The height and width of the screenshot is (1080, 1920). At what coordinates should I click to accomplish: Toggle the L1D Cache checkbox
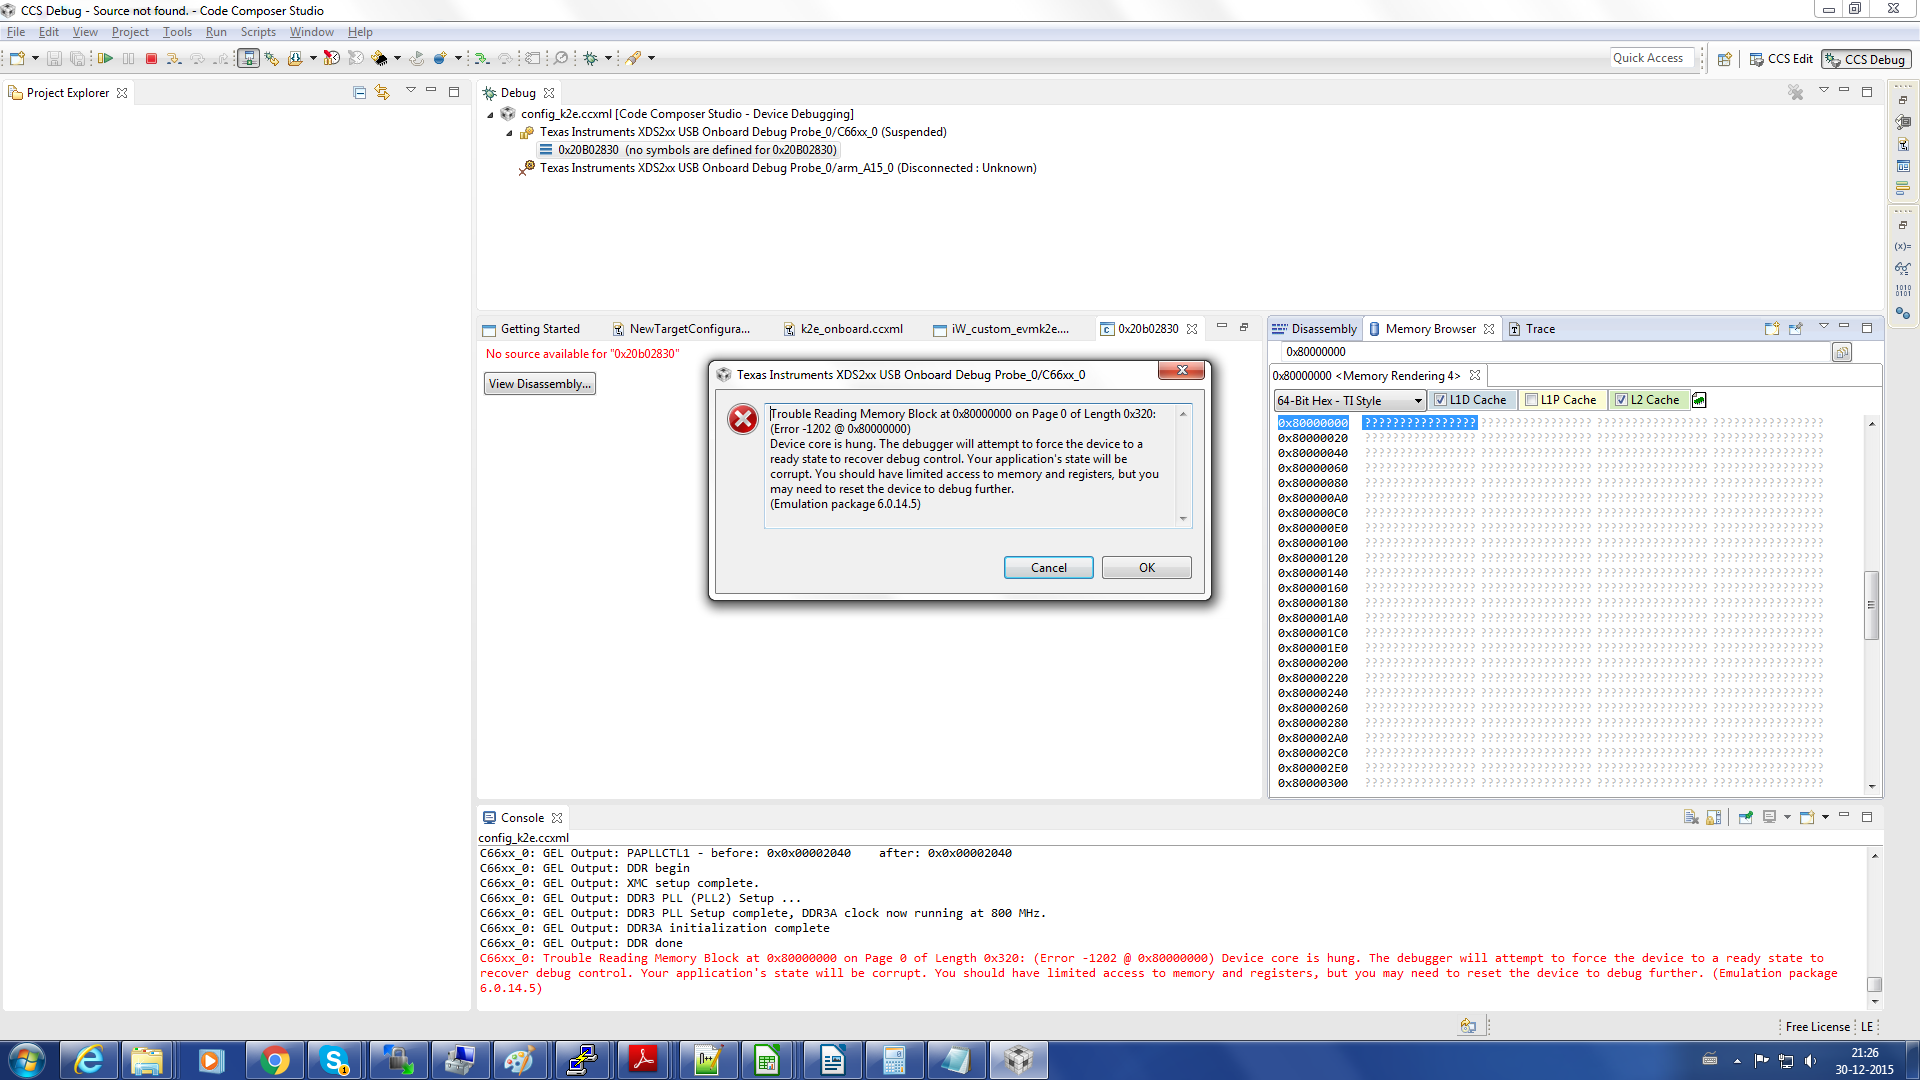tap(1440, 400)
